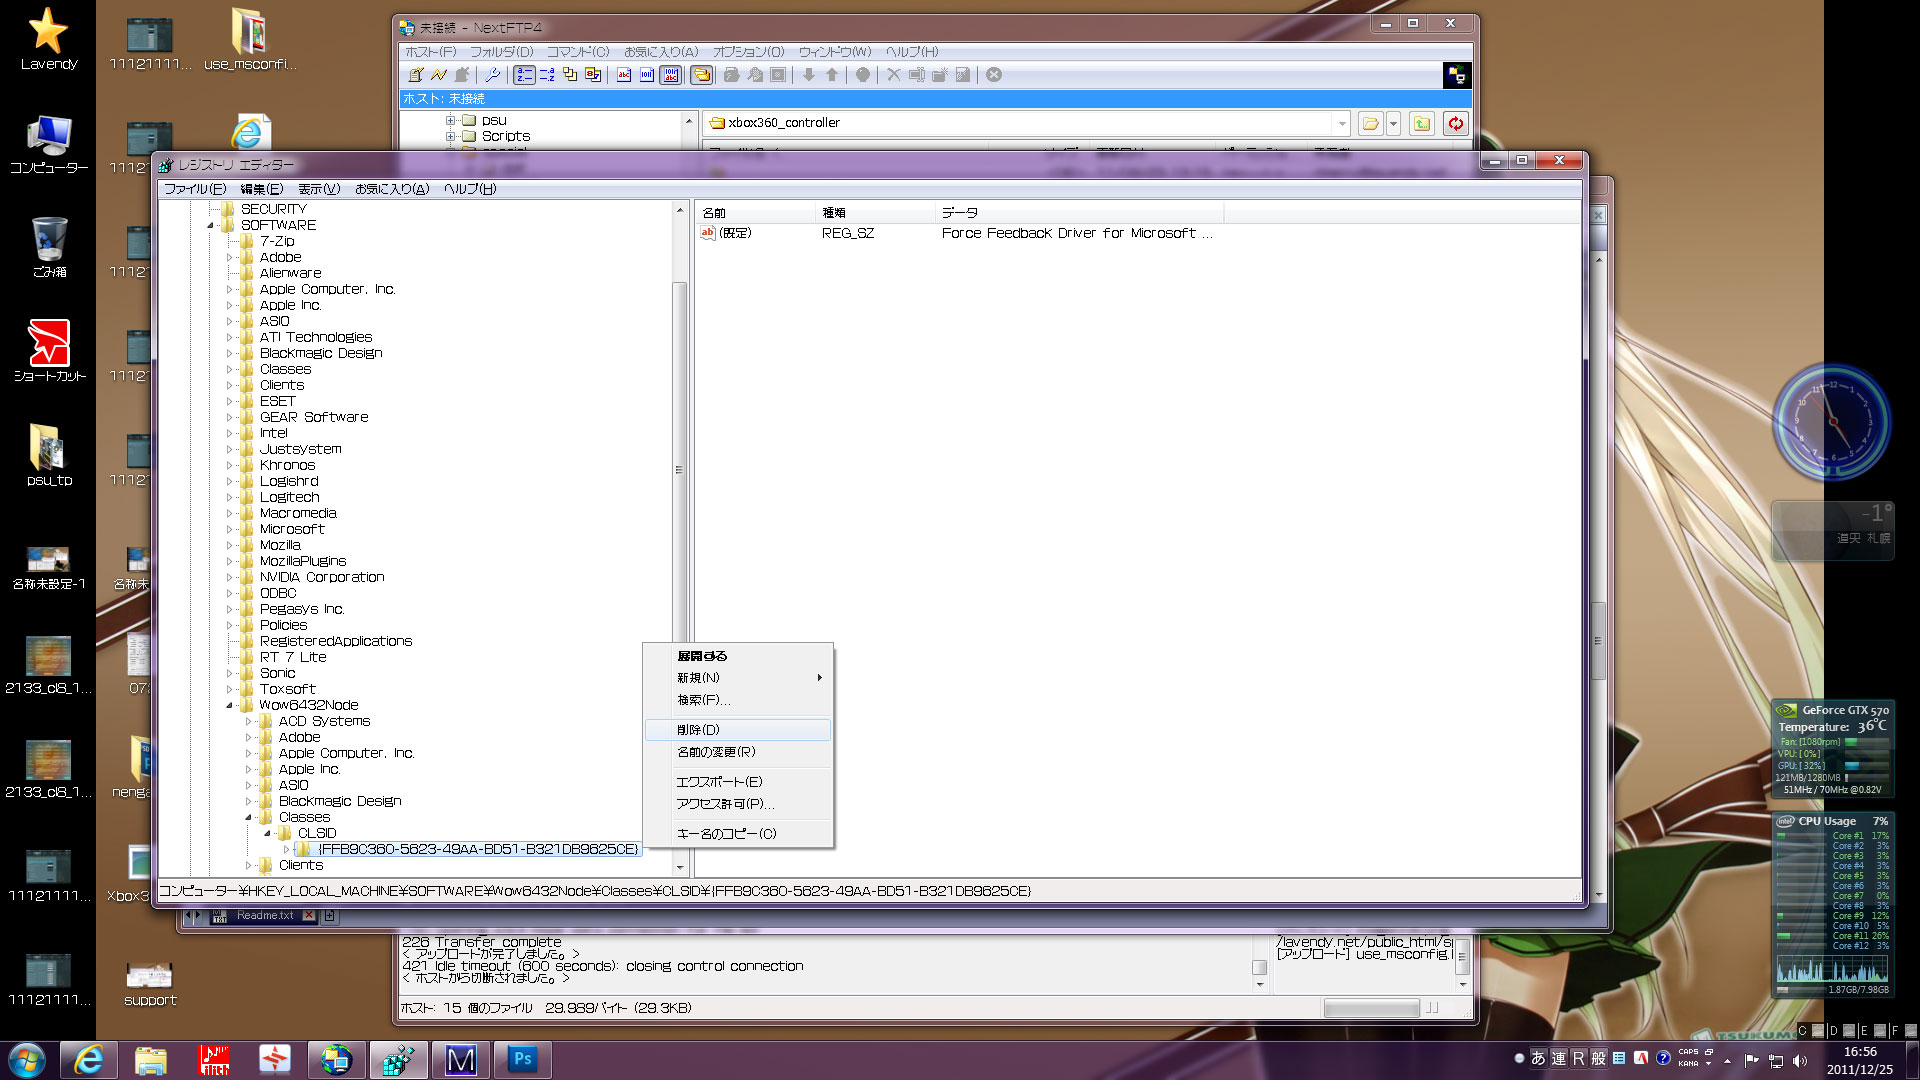Click the Readme.txt tab behind Registry Editor
1920x1080 pixels.
[264, 916]
